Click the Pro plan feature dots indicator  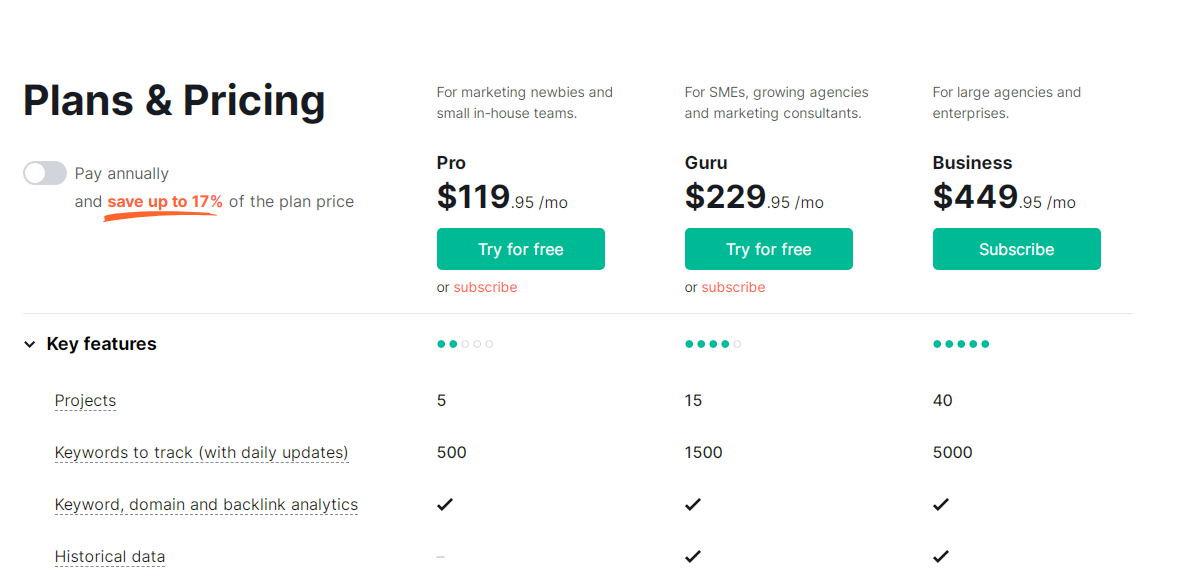(x=465, y=344)
